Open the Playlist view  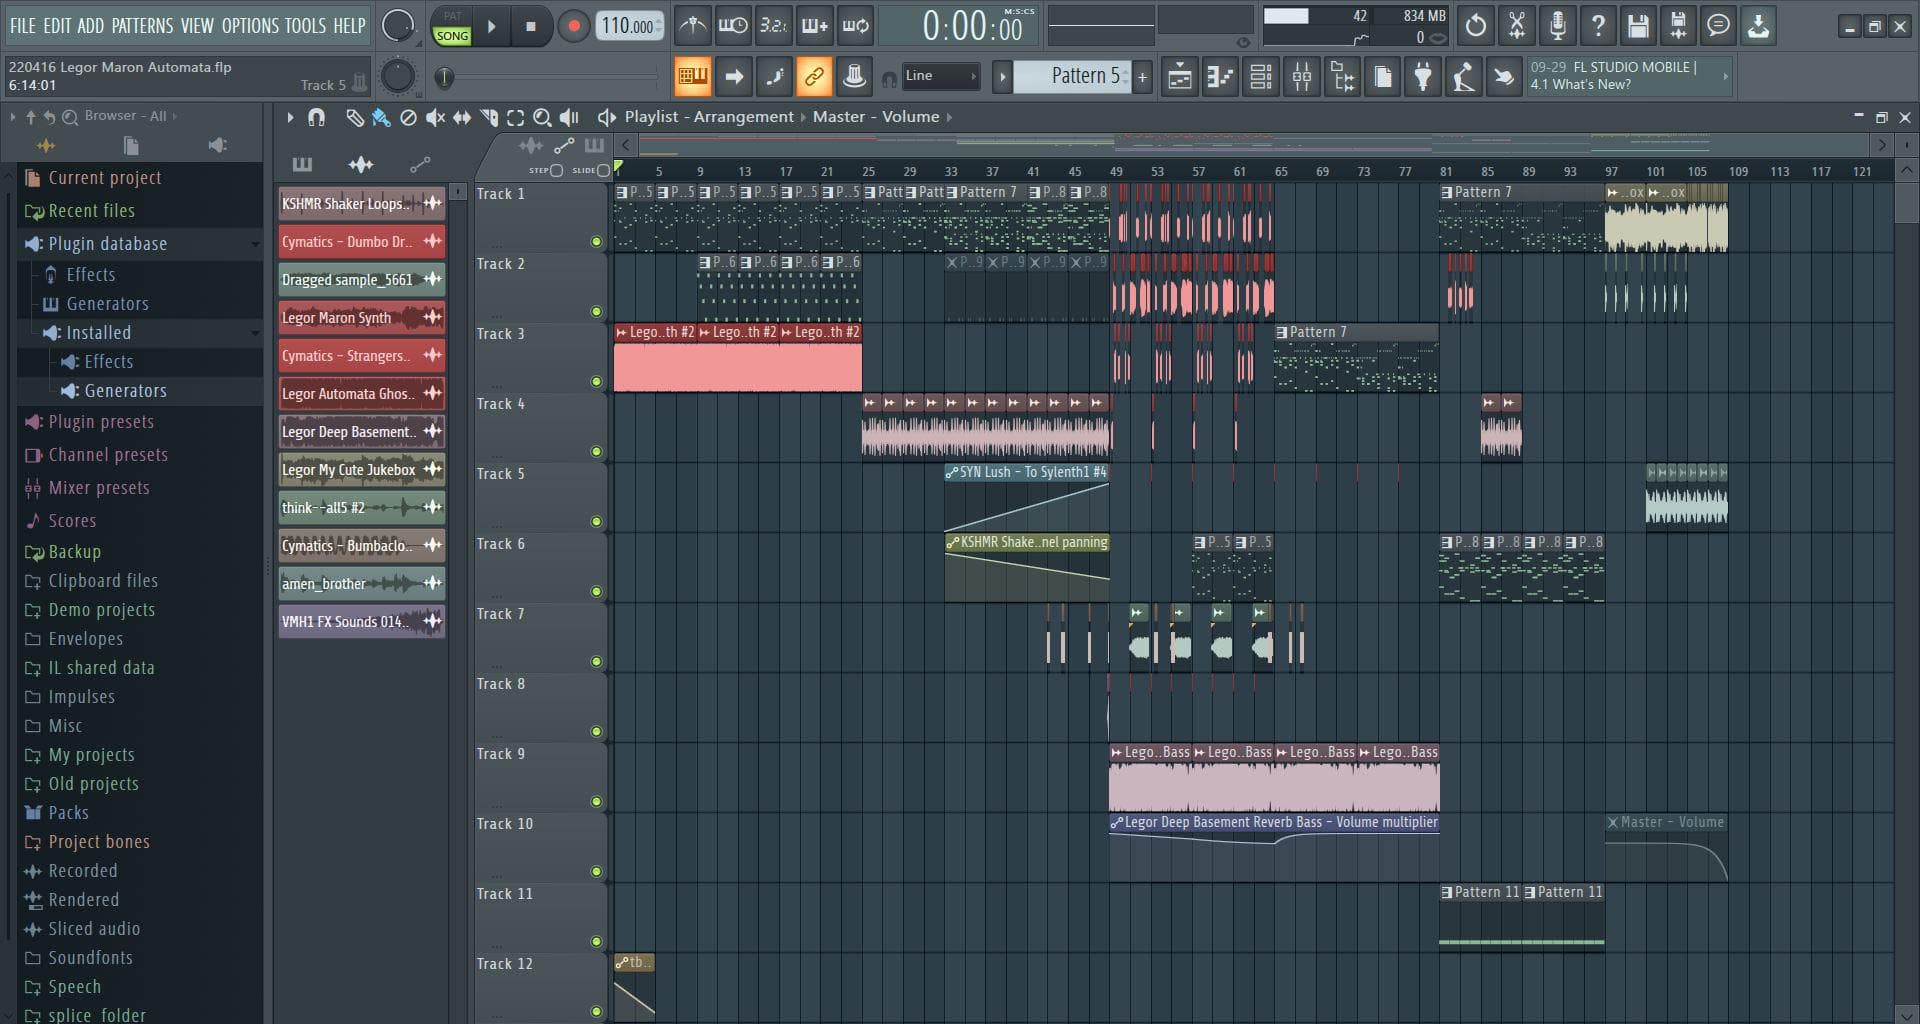coord(1180,76)
